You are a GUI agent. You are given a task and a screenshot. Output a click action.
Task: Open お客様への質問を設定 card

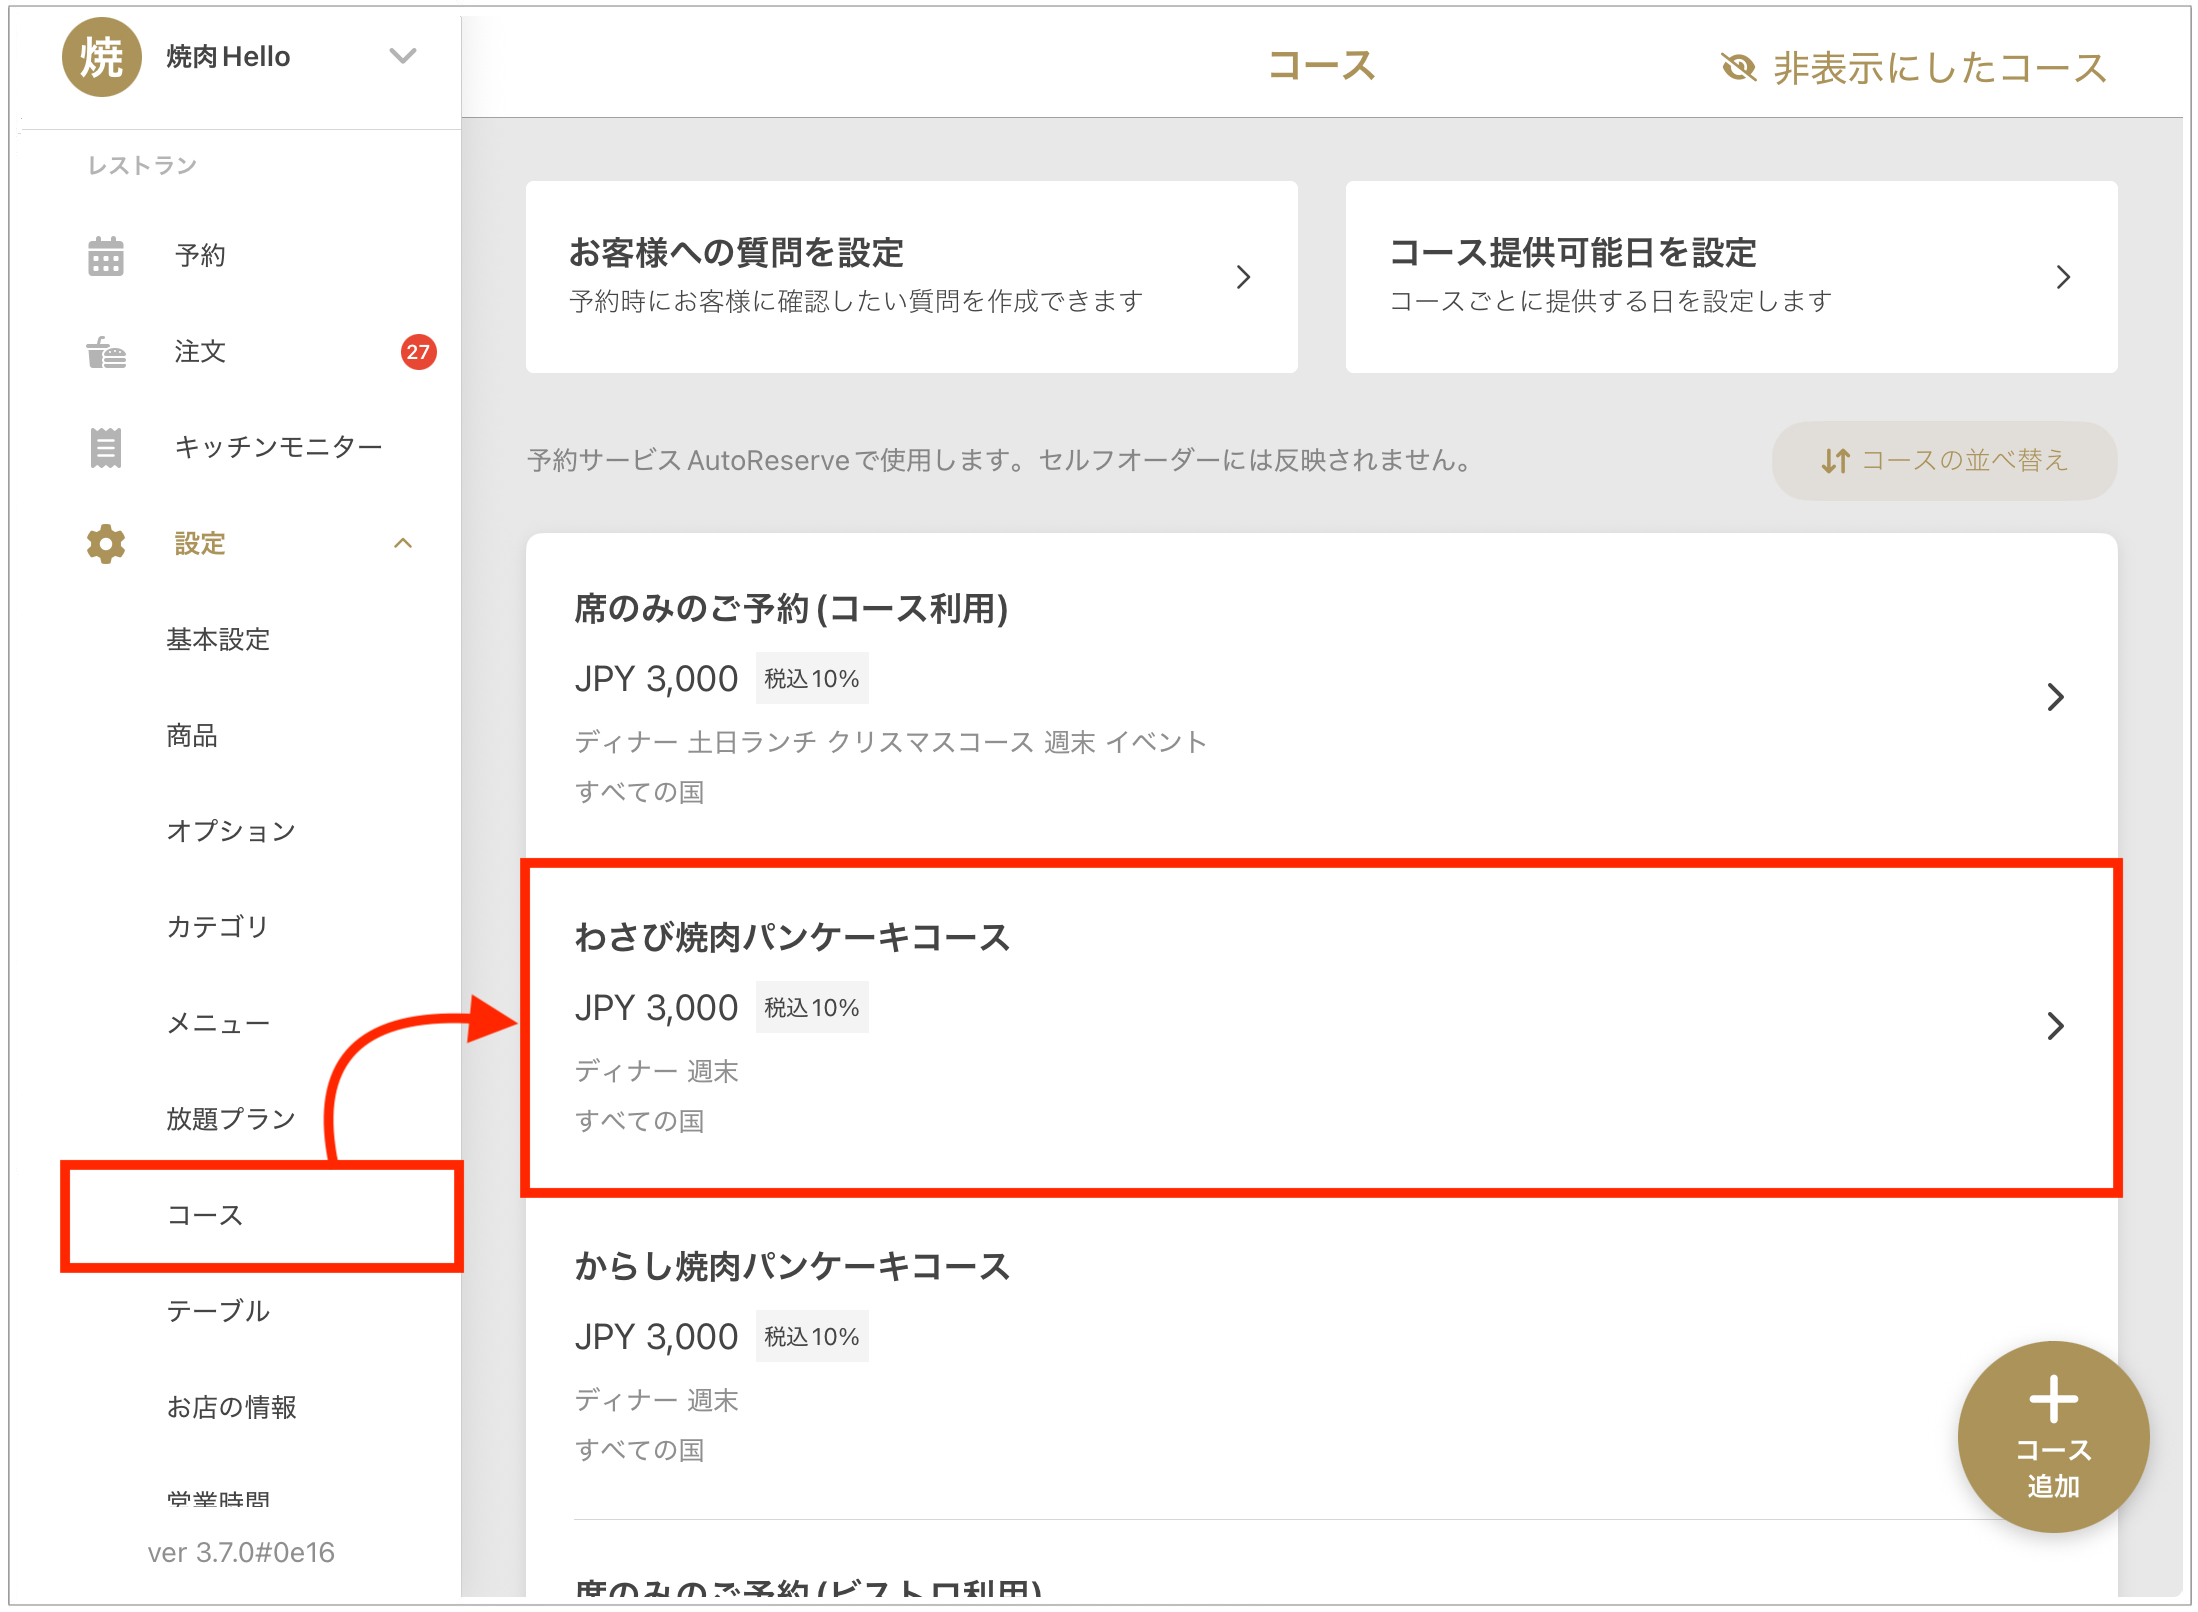point(911,277)
